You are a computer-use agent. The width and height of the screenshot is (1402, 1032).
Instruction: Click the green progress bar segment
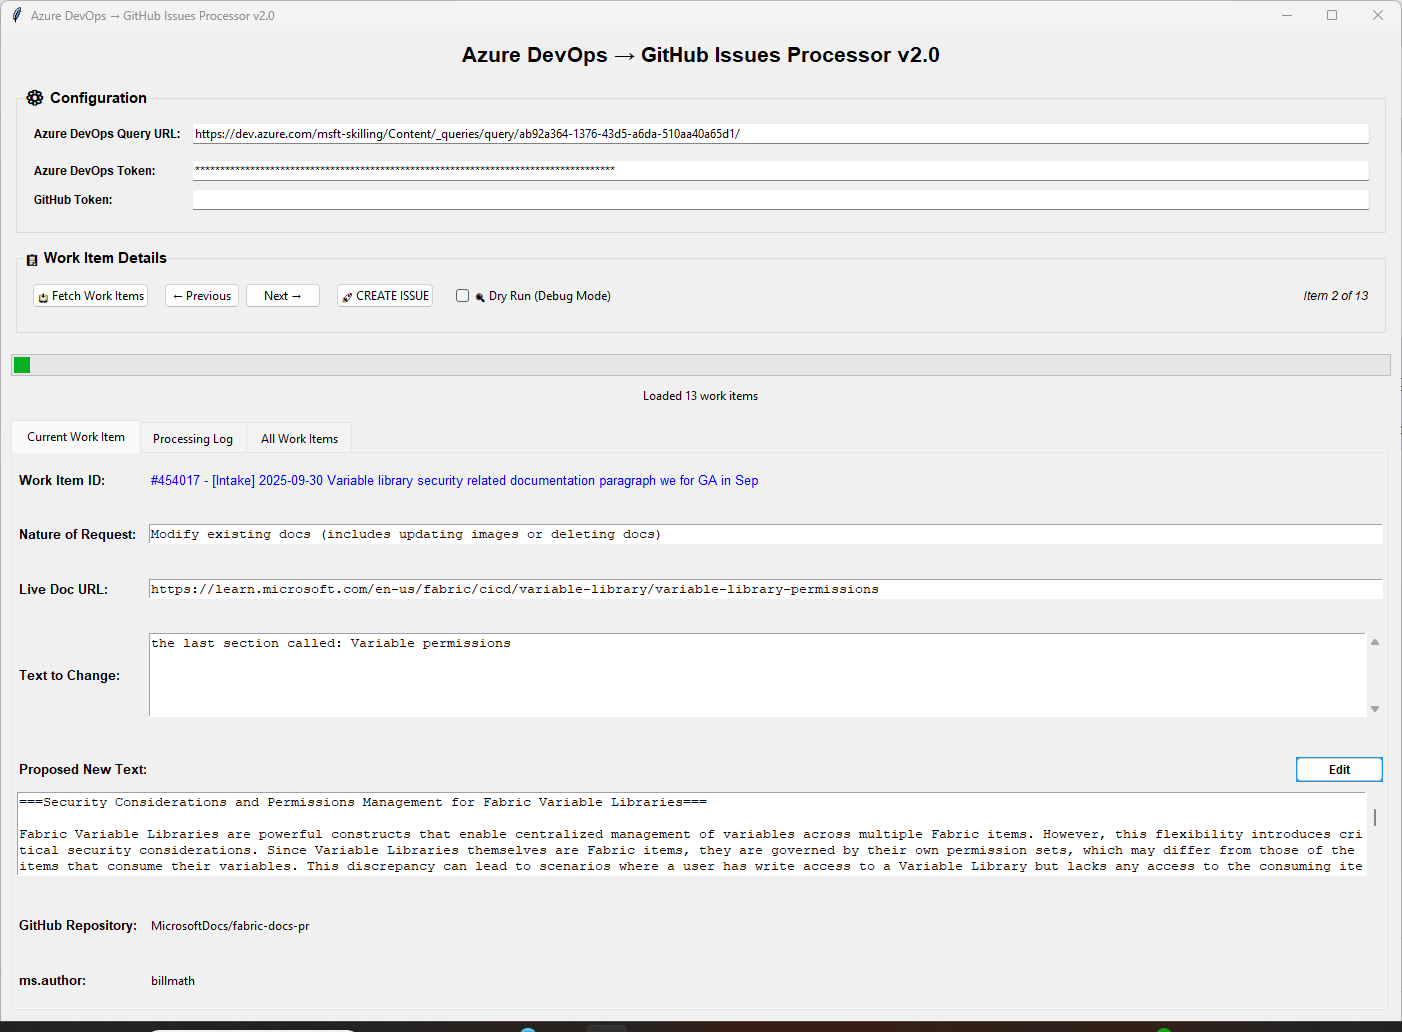pyautogui.click(x=22, y=365)
